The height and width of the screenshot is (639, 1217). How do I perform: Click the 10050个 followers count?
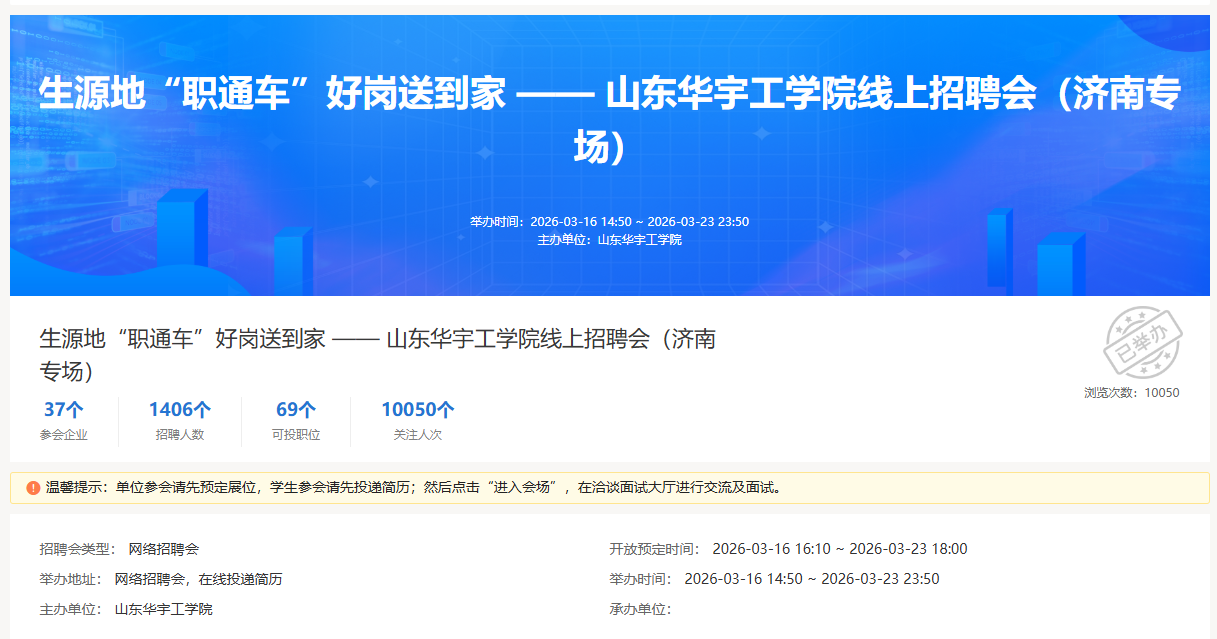[417, 409]
